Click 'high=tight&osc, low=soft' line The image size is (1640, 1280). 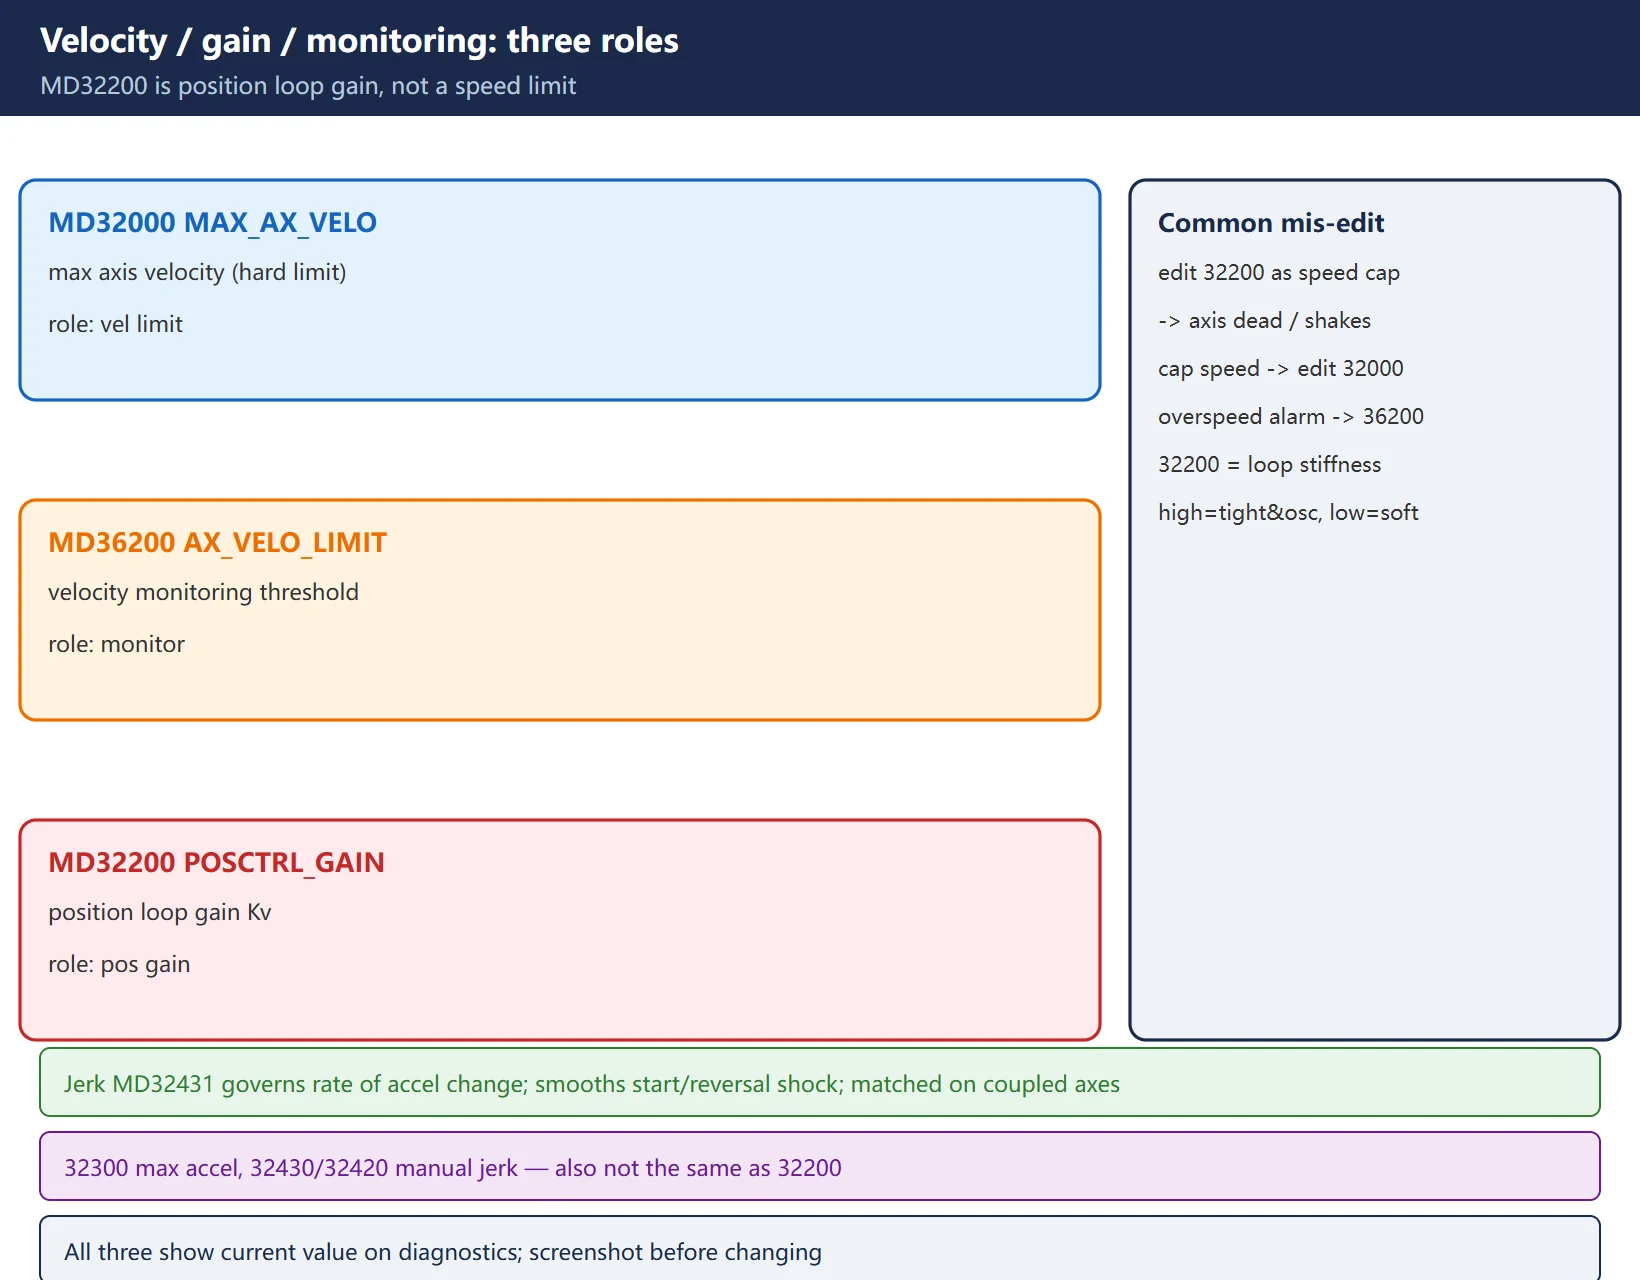tap(1288, 512)
